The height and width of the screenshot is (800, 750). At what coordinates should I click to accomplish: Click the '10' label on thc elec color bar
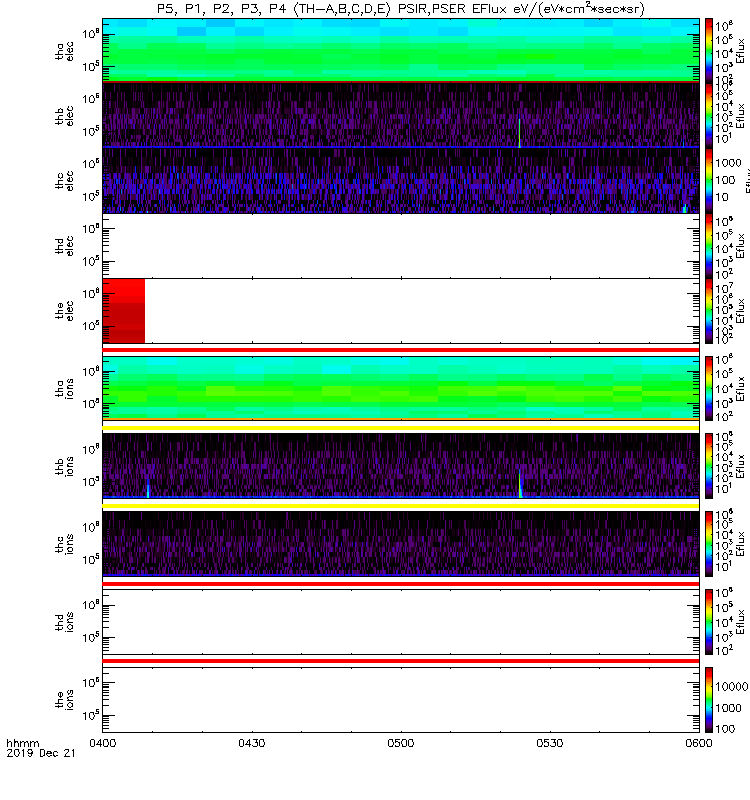(722, 197)
